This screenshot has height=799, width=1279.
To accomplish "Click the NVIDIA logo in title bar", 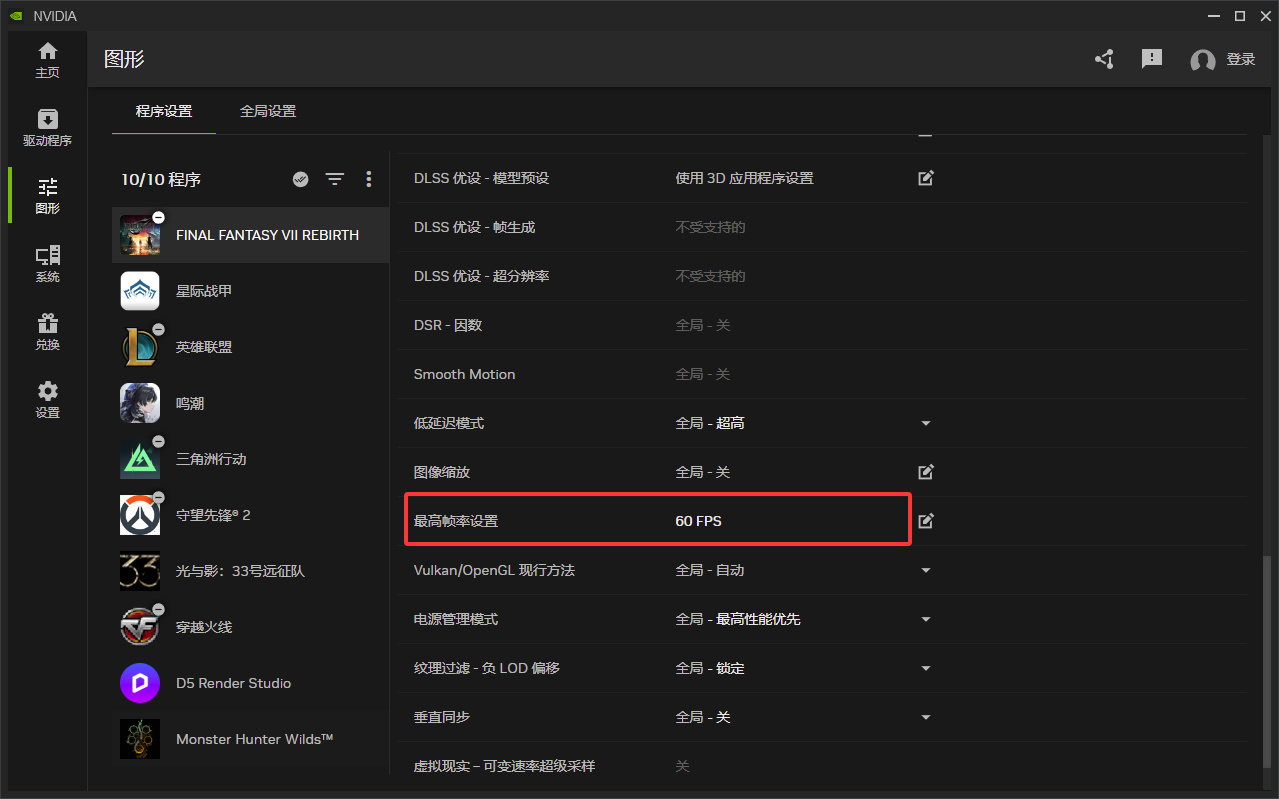I will [14, 15].
